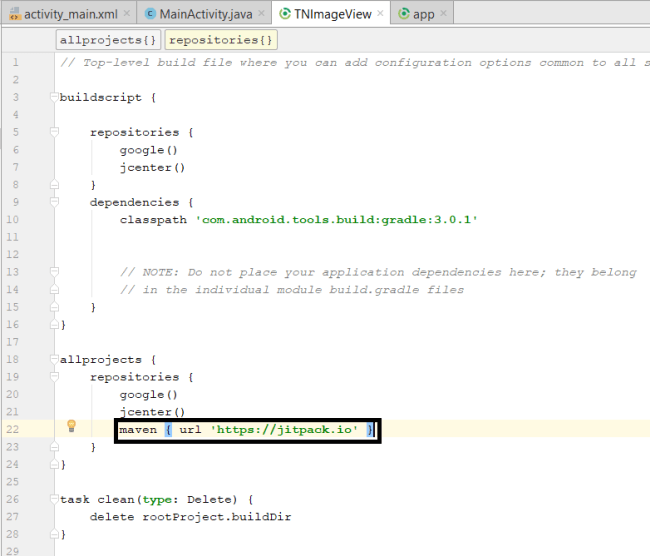
Task: Click fold end marker on line 8
Action: coord(54,185)
